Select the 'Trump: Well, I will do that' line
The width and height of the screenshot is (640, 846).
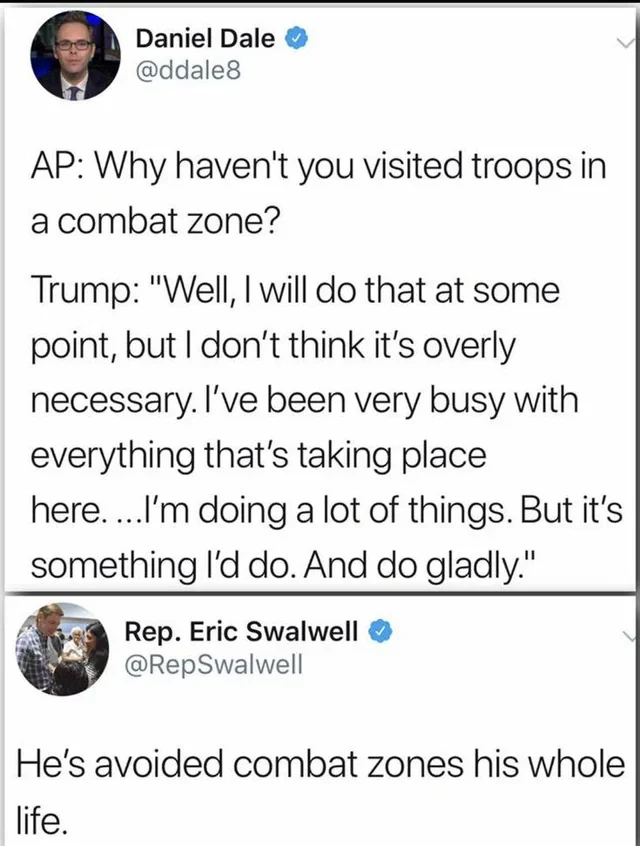[x=295, y=292]
